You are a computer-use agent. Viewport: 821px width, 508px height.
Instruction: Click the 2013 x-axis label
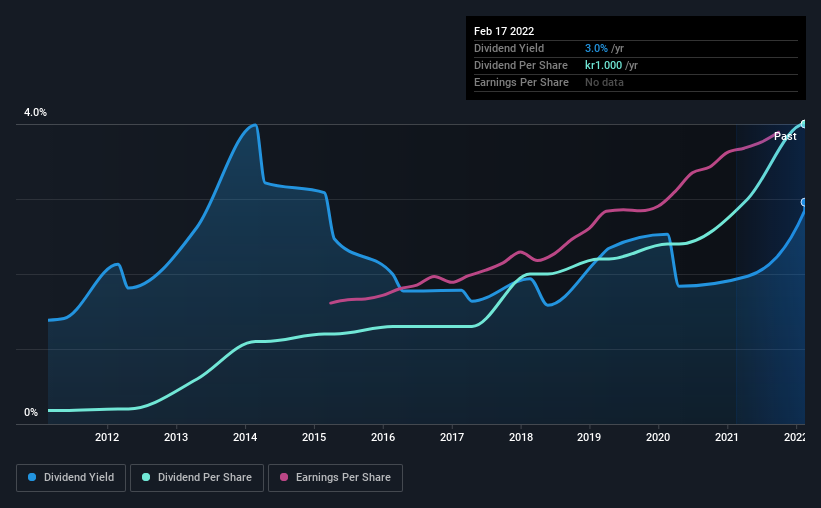pyautogui.click(x=176, y=437)
